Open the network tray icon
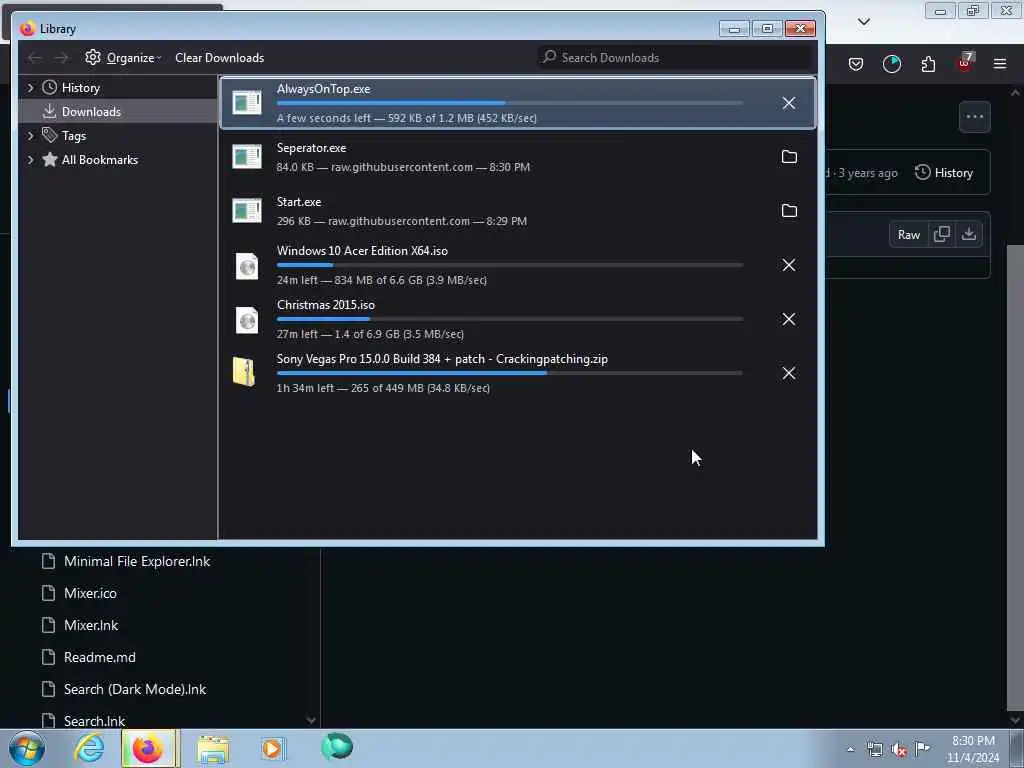This screenshot has width=1024, height=768. coord(874,750)
